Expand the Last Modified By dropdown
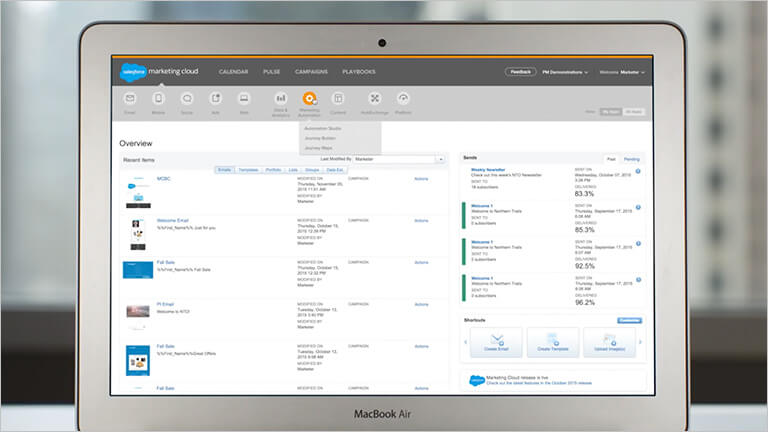Viewport: 768px width, 432px height. point(441,159)
